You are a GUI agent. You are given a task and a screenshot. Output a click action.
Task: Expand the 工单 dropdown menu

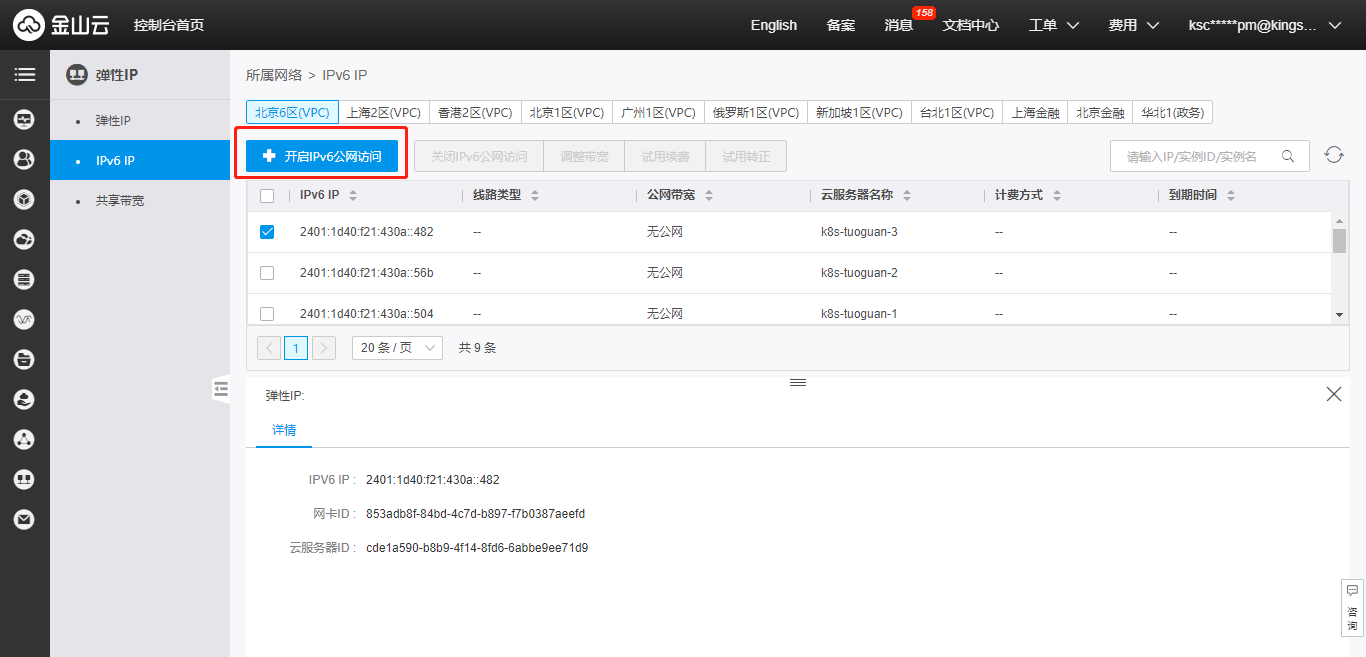pyautogui.click(x=1053, y=25)
